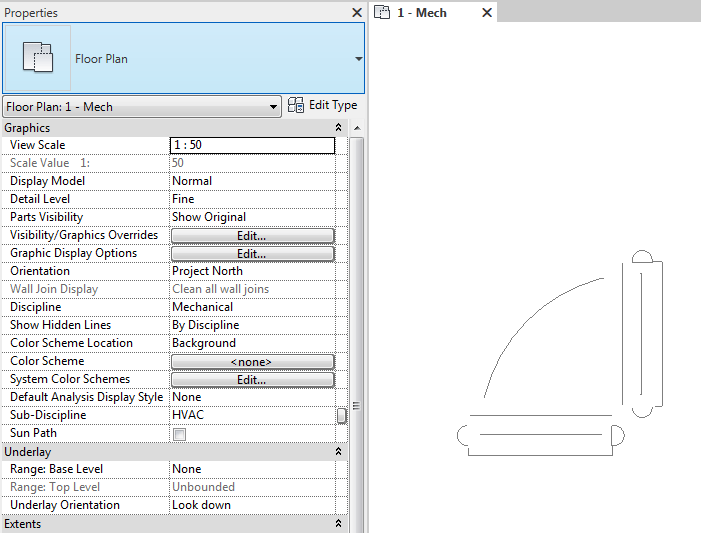Image resolution: width=701 pixels, height=533 pixels.
Task: Click the Underlay Orientation property label
Action: pyautogui.click(x=65, y=505)
